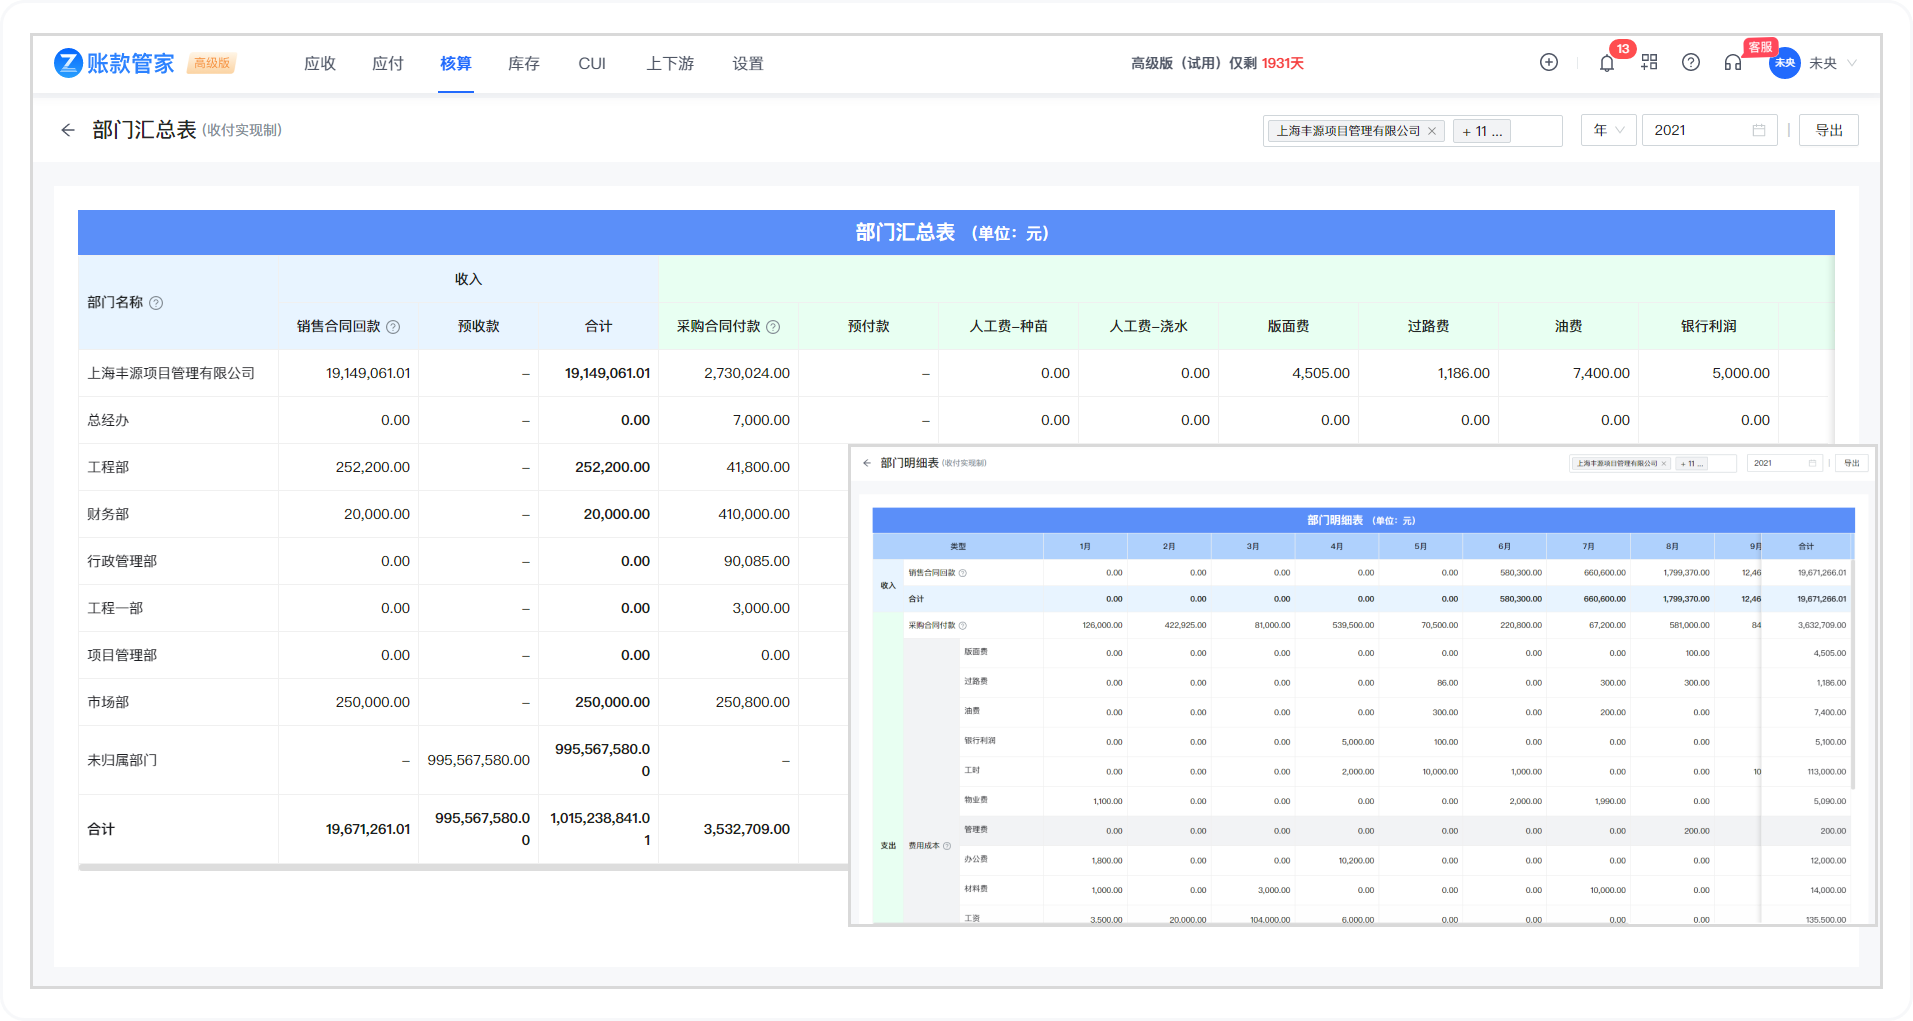Screen dimensions: 1913x1021
Task: Click the plus circle add icon
Action: tap(1549, 62)
